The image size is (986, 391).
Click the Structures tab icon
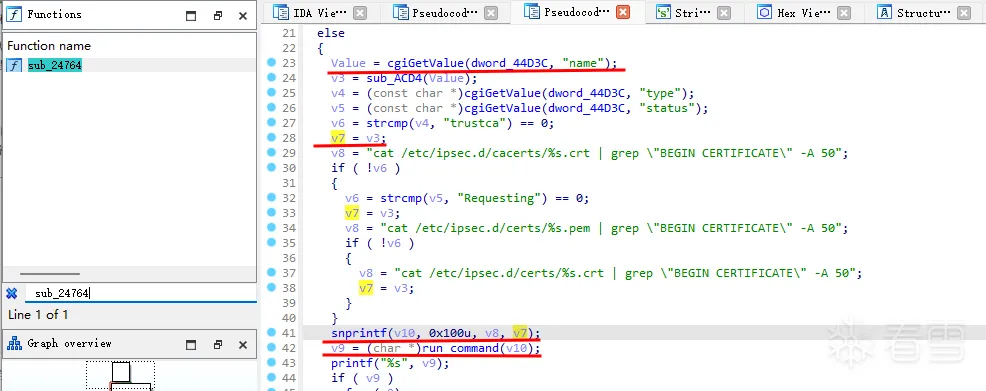pos(885,13)
